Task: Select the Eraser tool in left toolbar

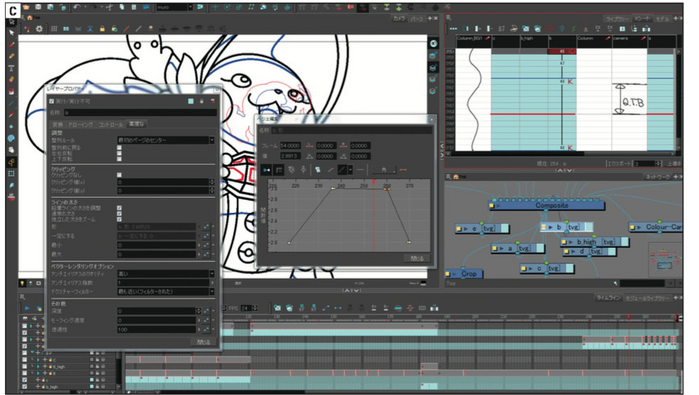Action: (12, 79)
